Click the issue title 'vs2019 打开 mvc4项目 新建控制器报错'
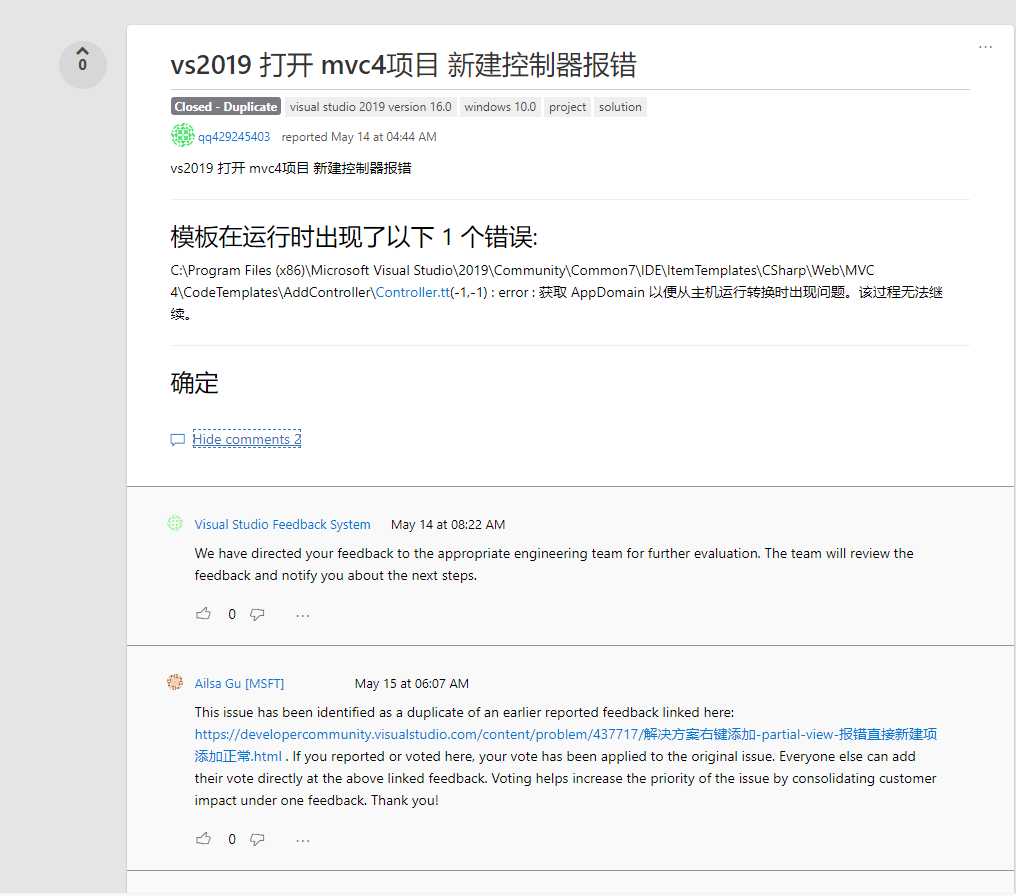Screen dimensions: 1016x896 tap(403, 65)
